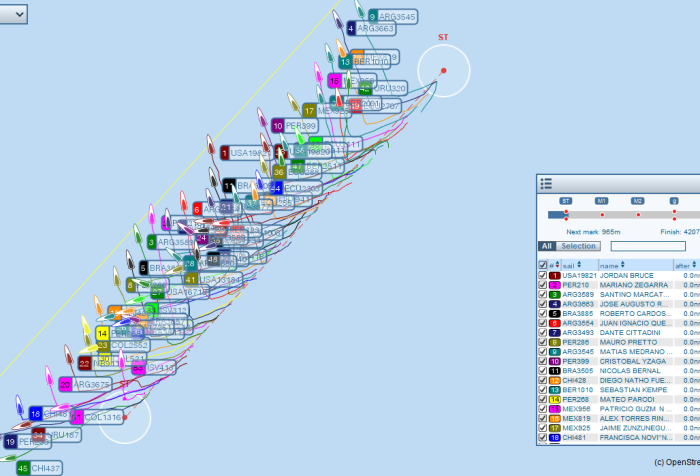The height and width of the screenshot is (476, 700).
Task: Toggle checkbox for MARIANO ZEGARRA
Action: [543, 285]
